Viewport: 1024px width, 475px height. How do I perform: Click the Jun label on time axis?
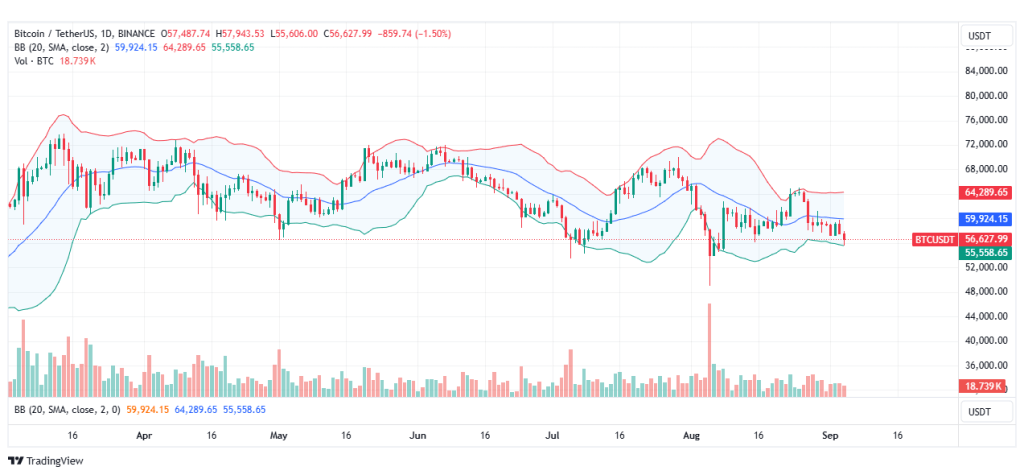[x=418, y=436]
